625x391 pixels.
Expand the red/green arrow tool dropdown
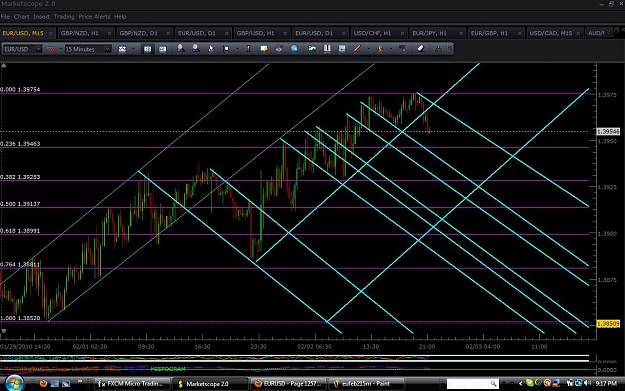tap(391, 49)
